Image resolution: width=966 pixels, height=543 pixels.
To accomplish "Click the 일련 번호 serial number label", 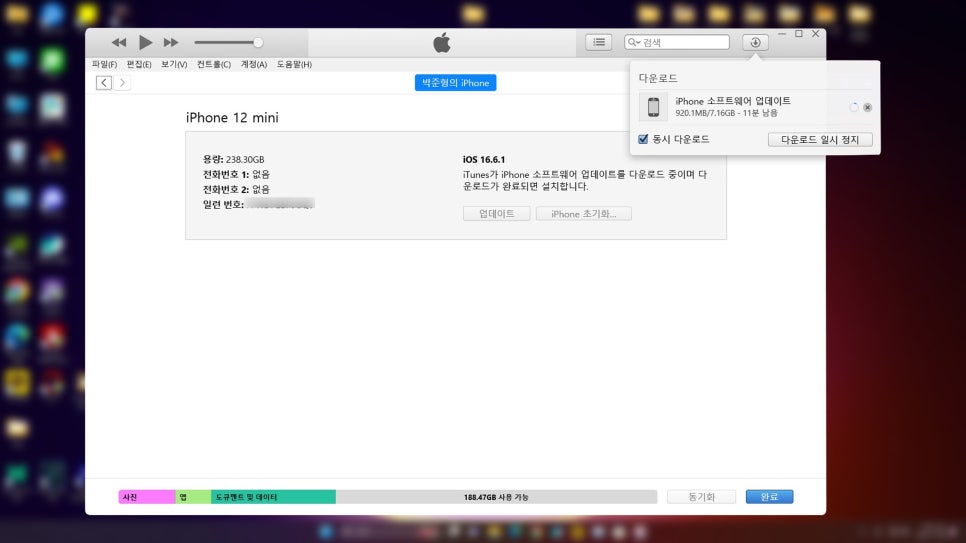I will 223,204.
